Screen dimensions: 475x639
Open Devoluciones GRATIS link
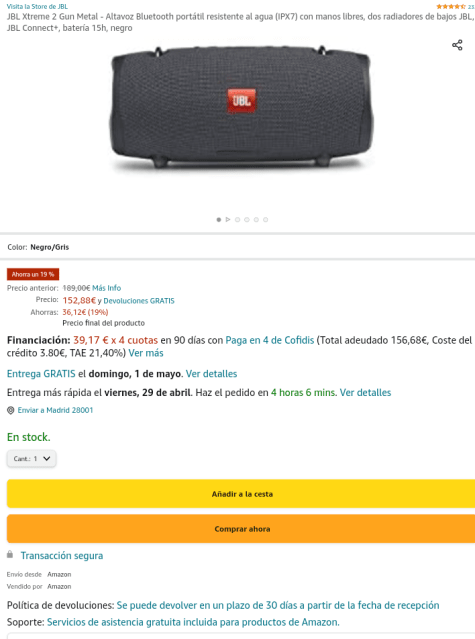tap(139, 301)
